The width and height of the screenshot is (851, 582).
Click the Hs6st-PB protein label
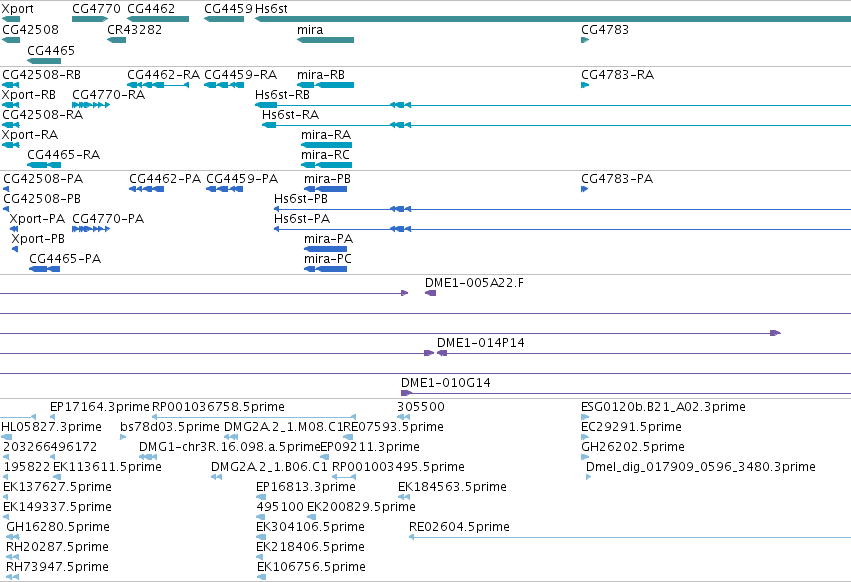point(301,199)
